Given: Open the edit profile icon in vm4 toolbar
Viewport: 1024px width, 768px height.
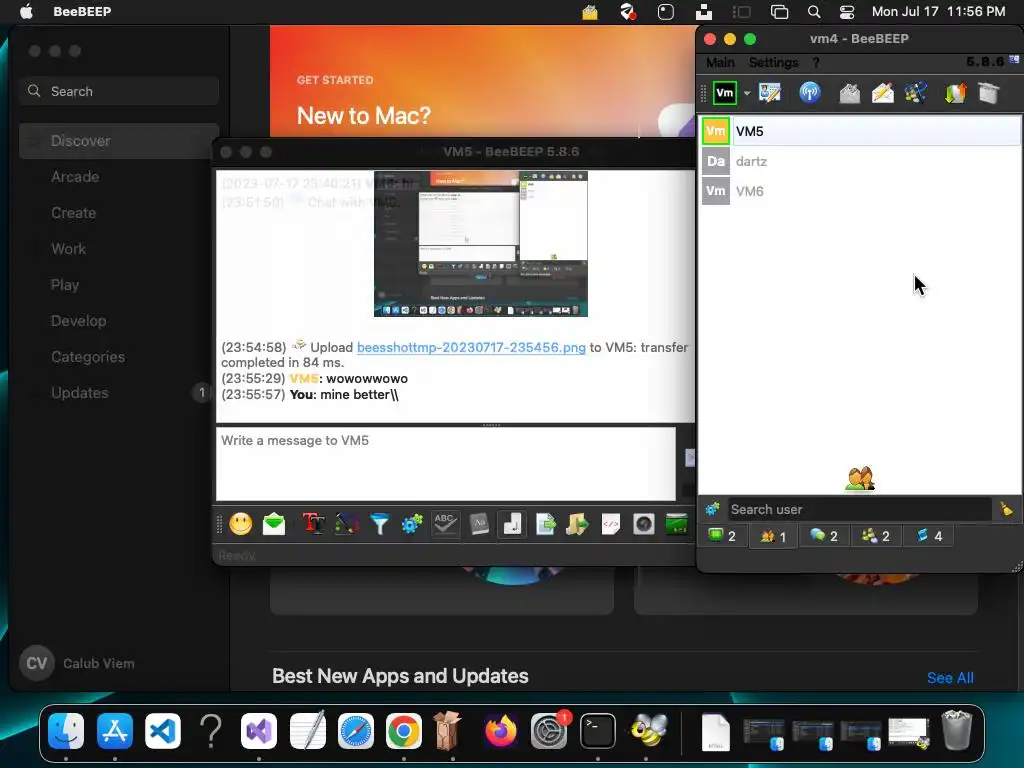Looking at the screenshot, I should [x=770, y=93].
